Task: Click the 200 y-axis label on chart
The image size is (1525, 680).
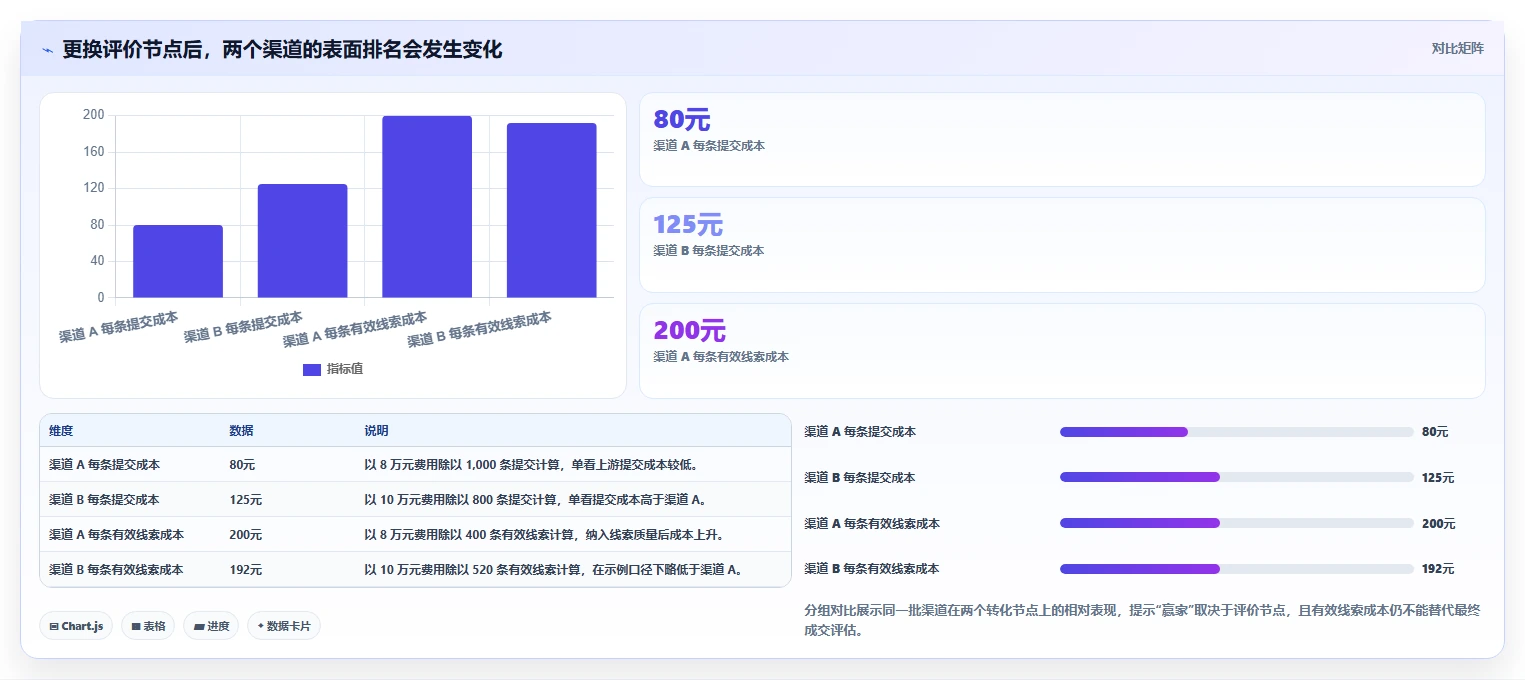Action: point(94,115)
